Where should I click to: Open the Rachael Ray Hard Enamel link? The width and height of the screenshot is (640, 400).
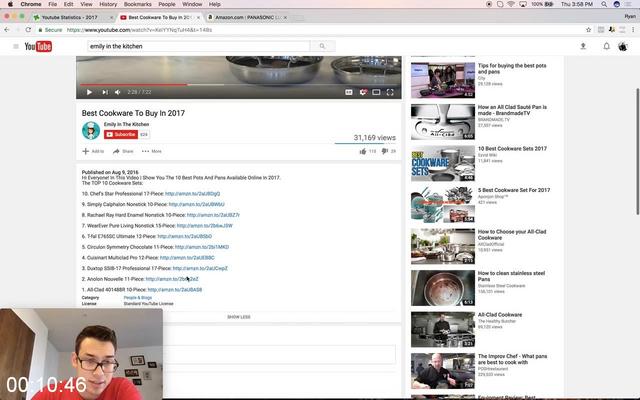coord(213,215)
